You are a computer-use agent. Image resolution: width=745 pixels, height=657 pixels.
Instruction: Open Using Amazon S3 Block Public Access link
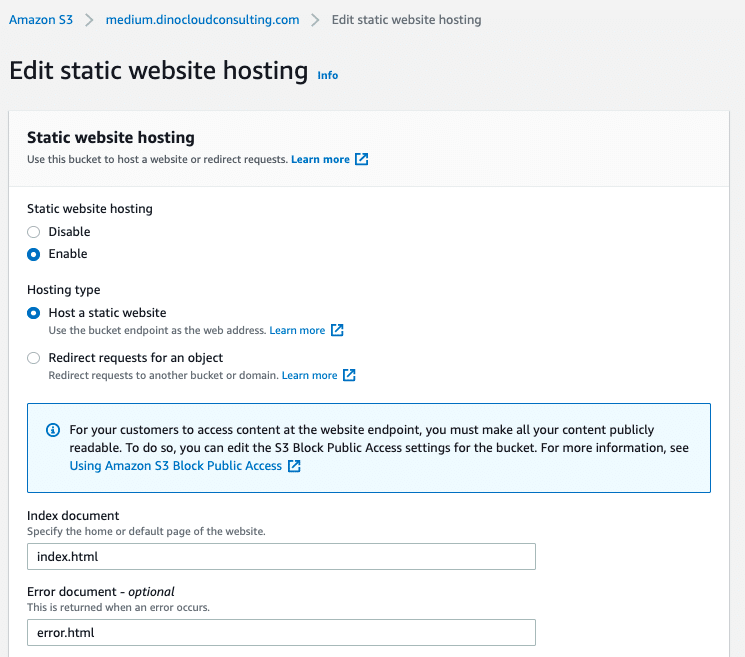175,466
